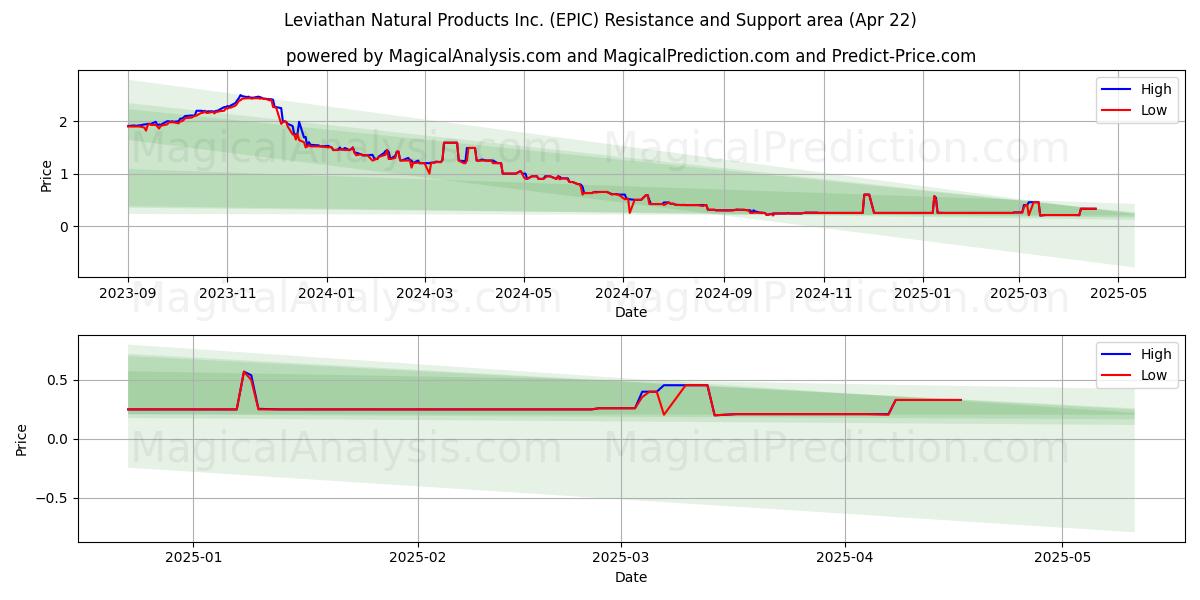Image resolution: width=1200 pixels, height=600 pixels.
Task: Click the '2024-03' x-axis label of top chart
Action: (425, 294)
